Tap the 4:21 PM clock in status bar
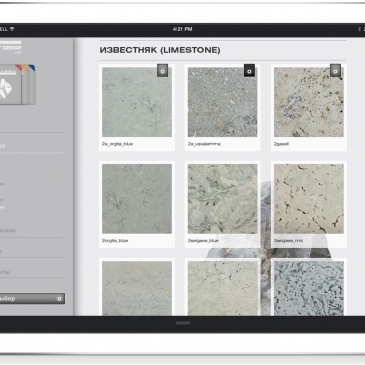This screenshot has height=365, width=365. pos(182,29)
